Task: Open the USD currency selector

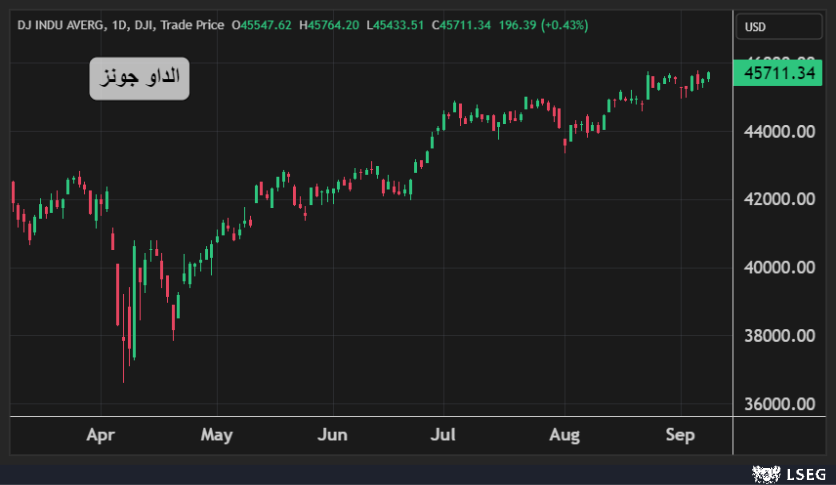Action: [x=759, y=27]
